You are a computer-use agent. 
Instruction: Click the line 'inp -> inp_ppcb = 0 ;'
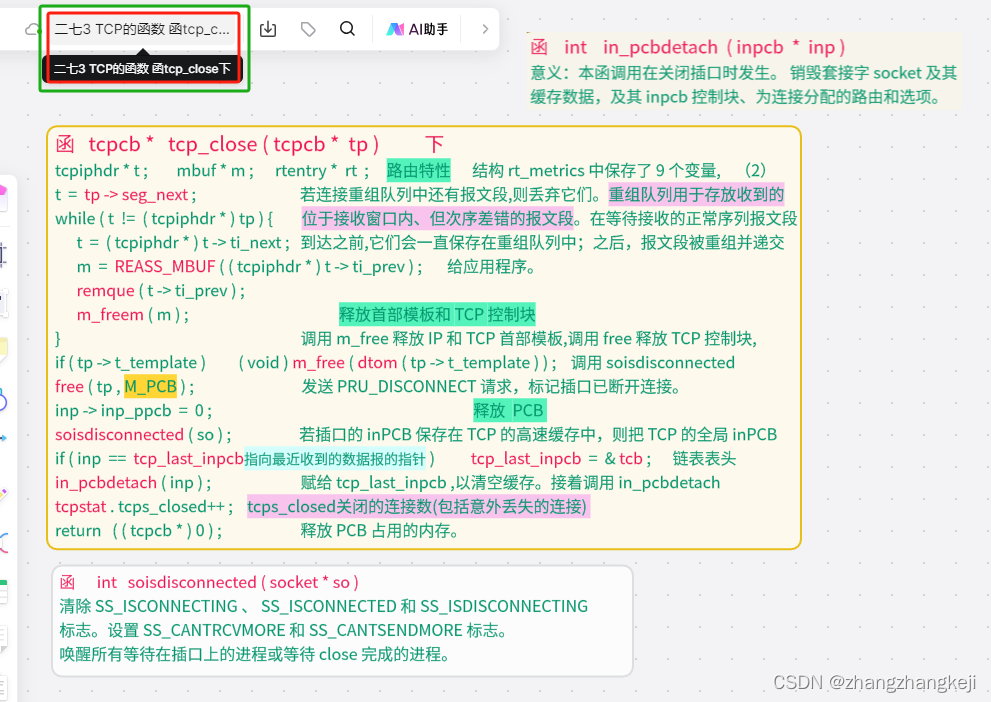(133, 411)
